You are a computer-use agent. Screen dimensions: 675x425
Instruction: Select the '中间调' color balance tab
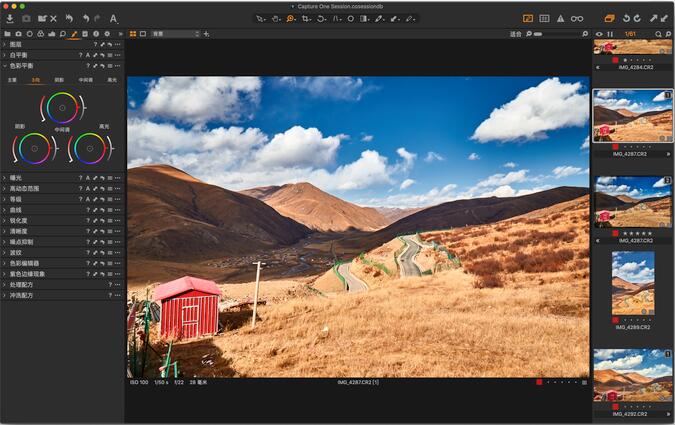tap(85, 80)
